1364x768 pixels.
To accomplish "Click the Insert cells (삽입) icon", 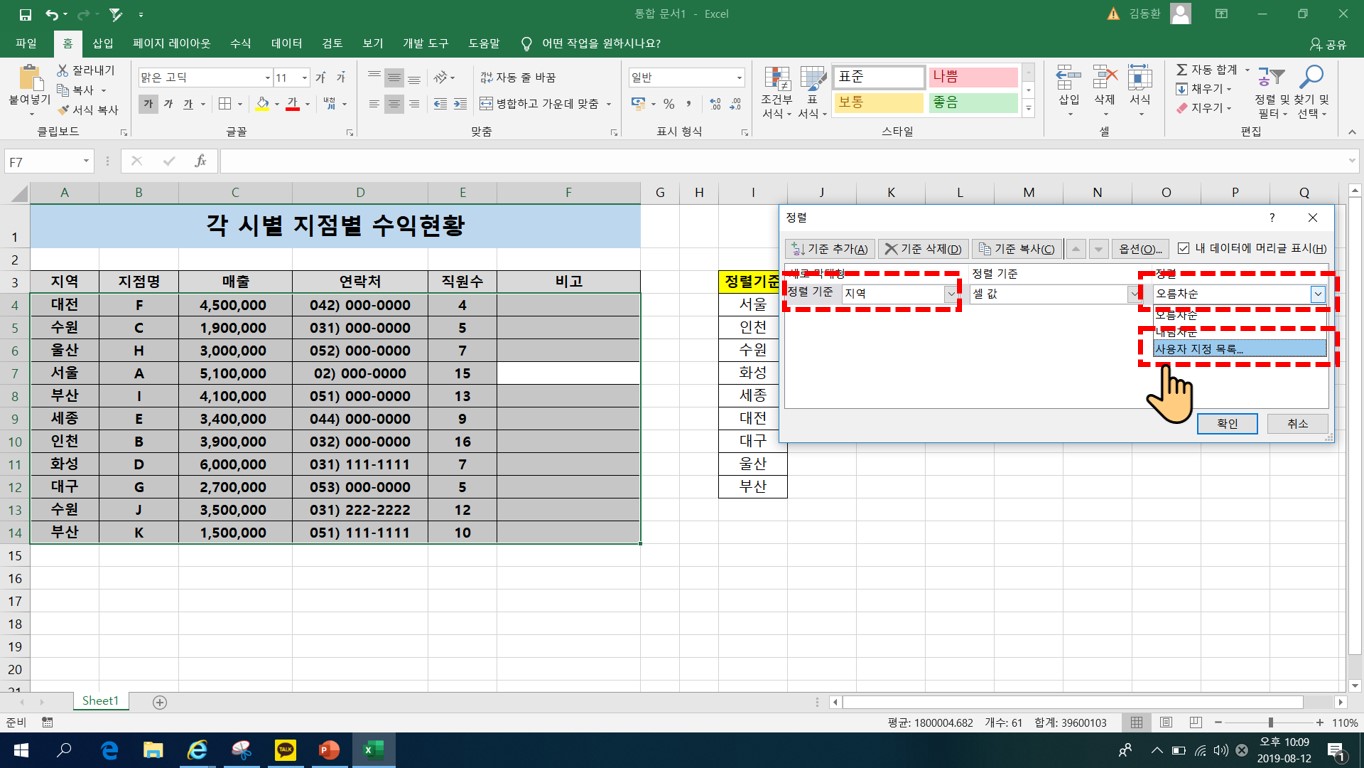I will (x=1069, y=79).
